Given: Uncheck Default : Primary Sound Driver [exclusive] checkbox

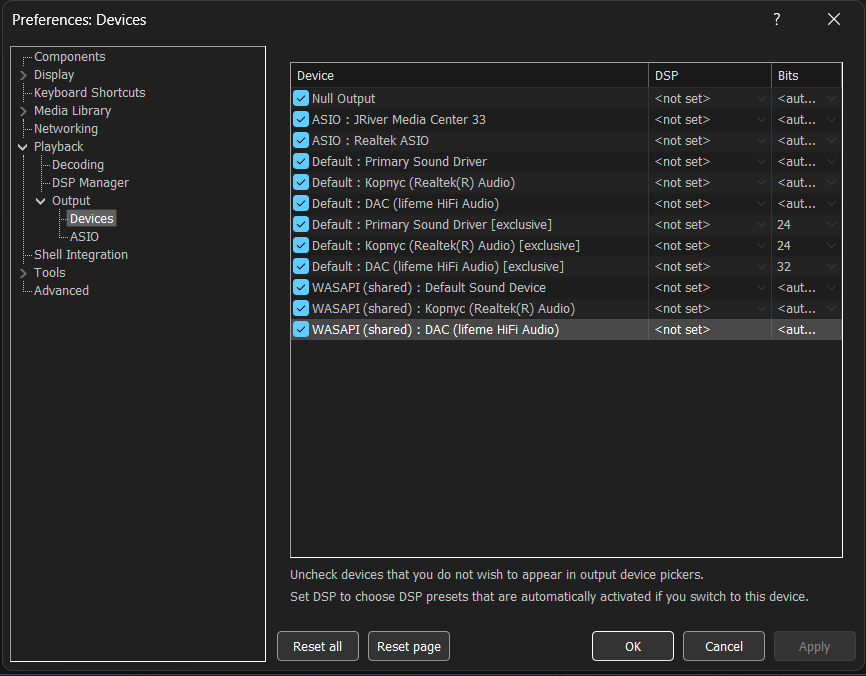Looking at the screenshot, I should click(301, 225).
